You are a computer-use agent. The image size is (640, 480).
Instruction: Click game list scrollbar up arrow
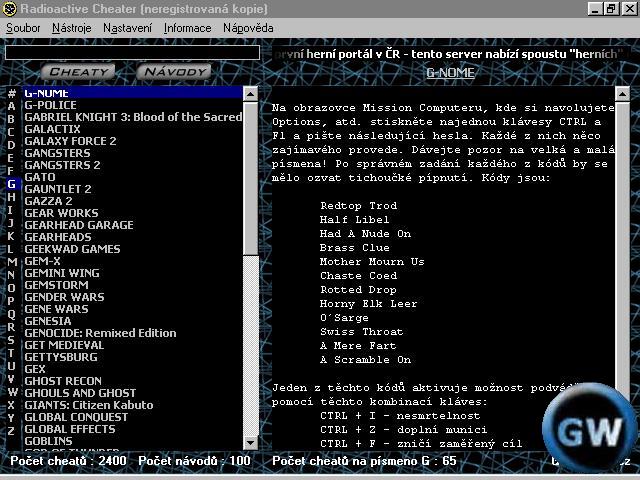[251, 94]
